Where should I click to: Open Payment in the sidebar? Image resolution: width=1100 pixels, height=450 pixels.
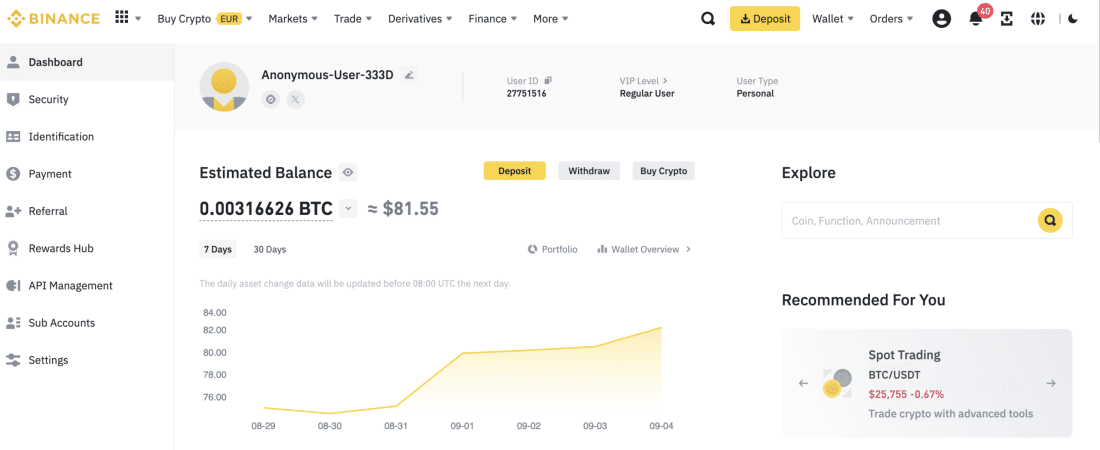pyautogui.click(x=87, y=173)
